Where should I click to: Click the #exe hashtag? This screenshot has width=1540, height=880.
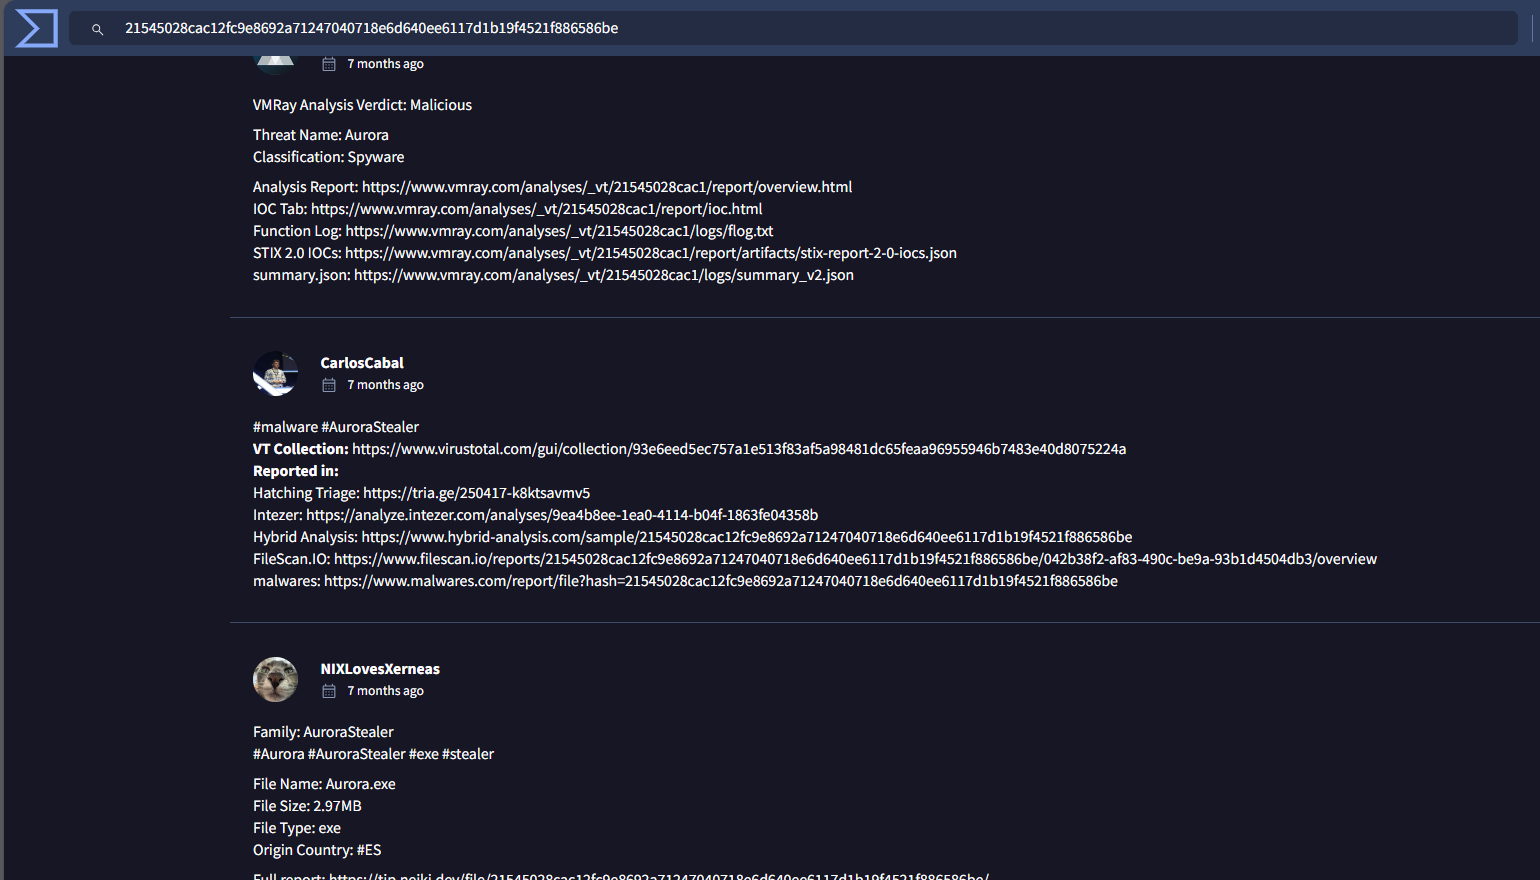(x=423, y=754)
